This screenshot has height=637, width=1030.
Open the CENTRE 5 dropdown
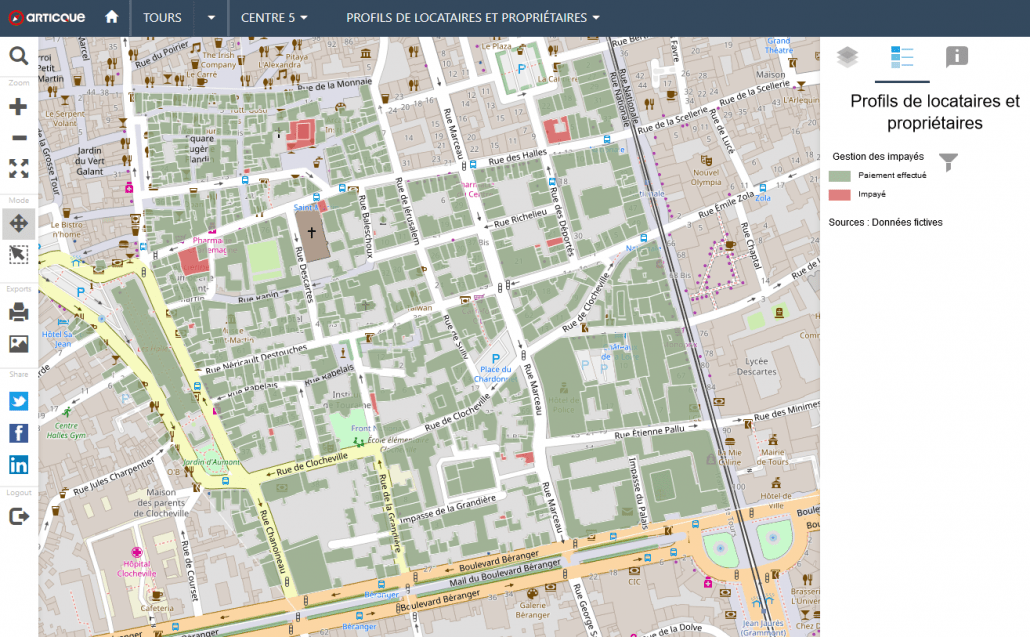(274, 18)
